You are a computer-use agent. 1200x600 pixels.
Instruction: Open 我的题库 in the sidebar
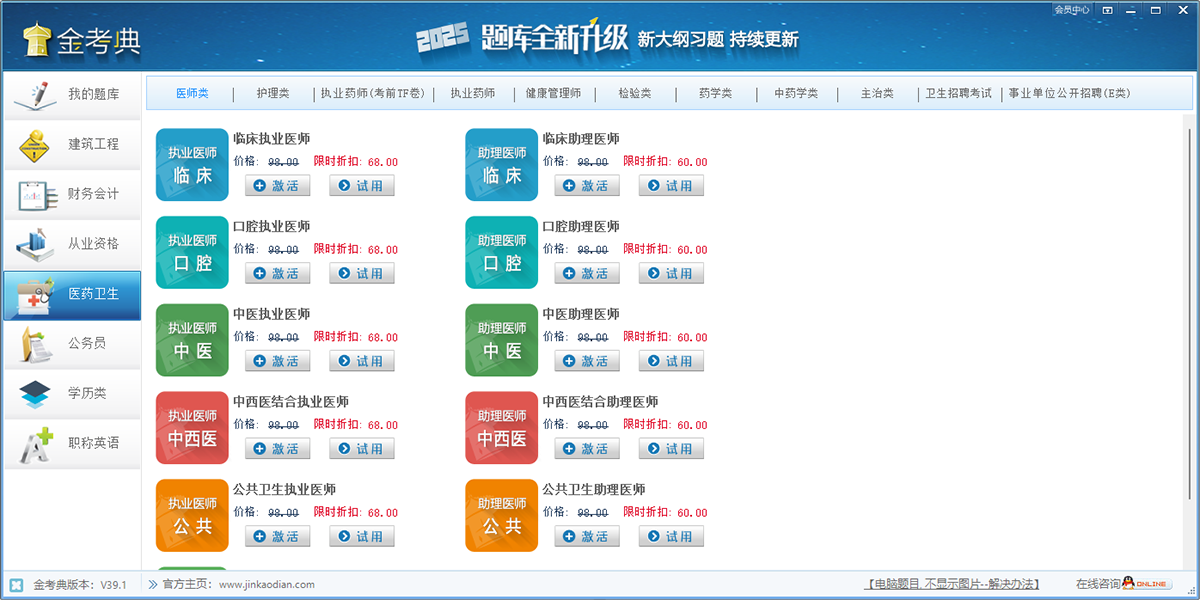[x=71, y=95]
